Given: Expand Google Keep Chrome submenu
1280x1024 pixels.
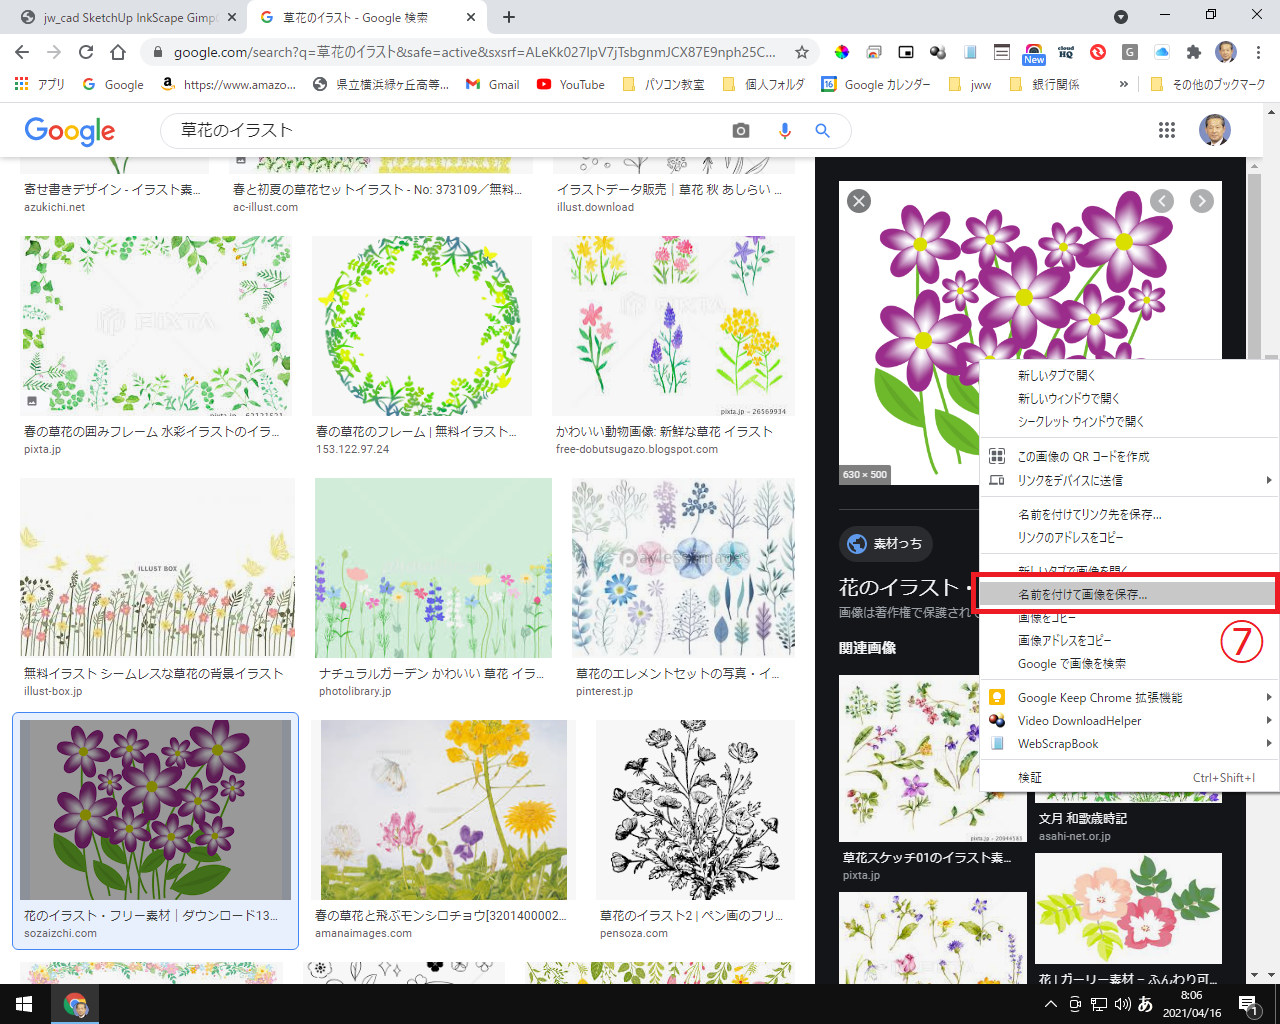Looking at the screenshot, I should coord(1269,697).
